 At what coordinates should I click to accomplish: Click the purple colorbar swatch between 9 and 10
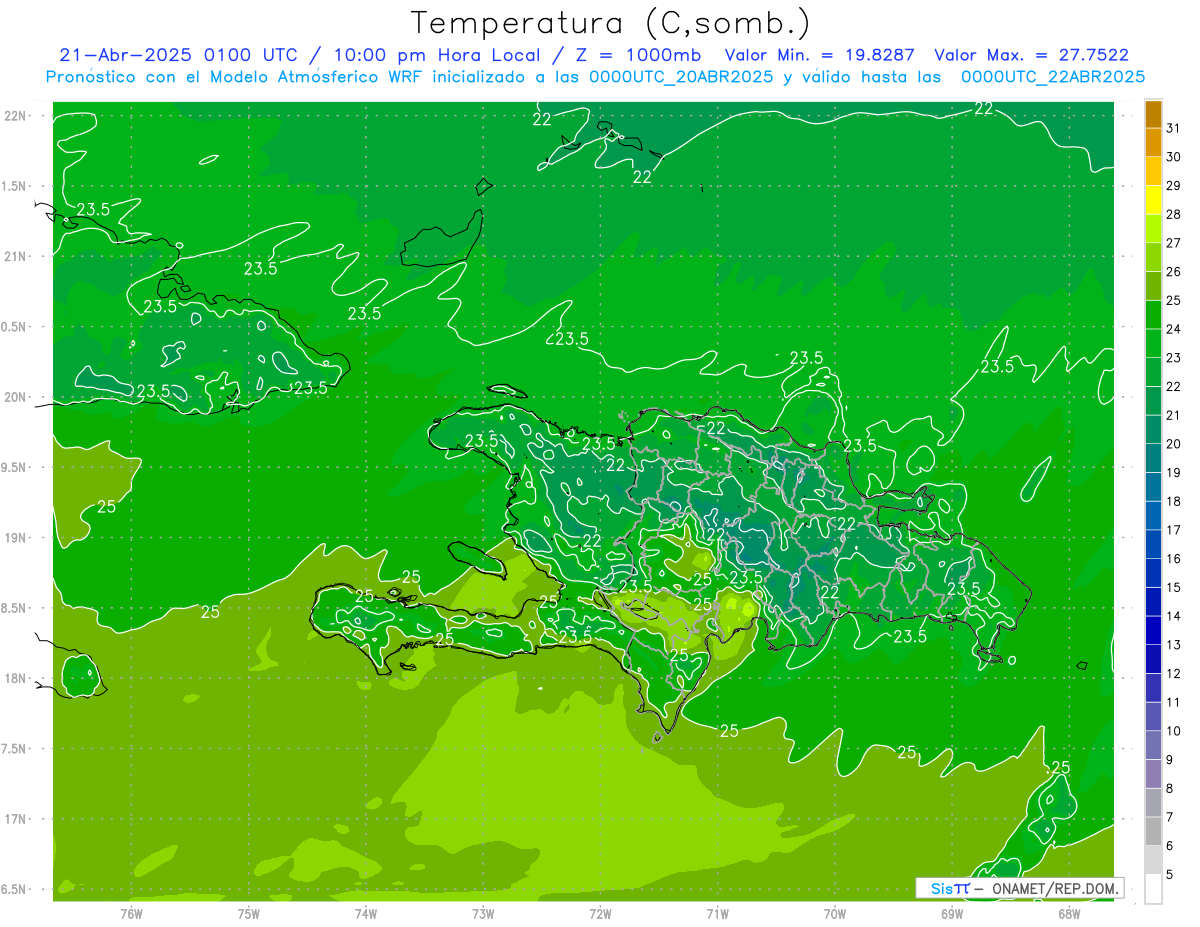(x=1153, y=745)
